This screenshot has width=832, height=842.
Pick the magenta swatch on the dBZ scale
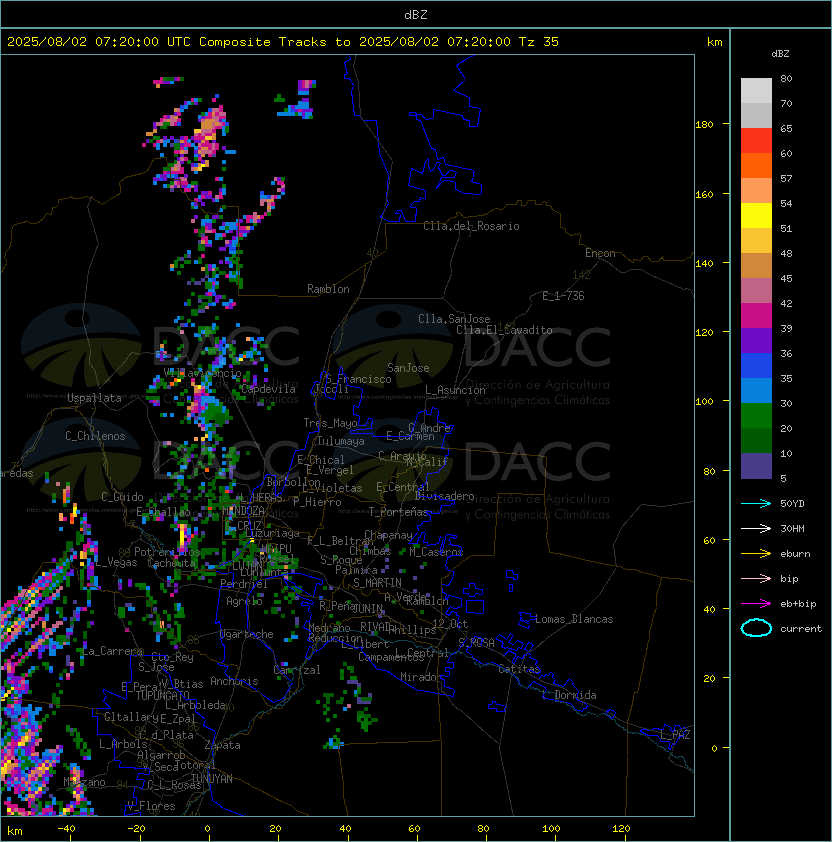[x=756, y=316]
